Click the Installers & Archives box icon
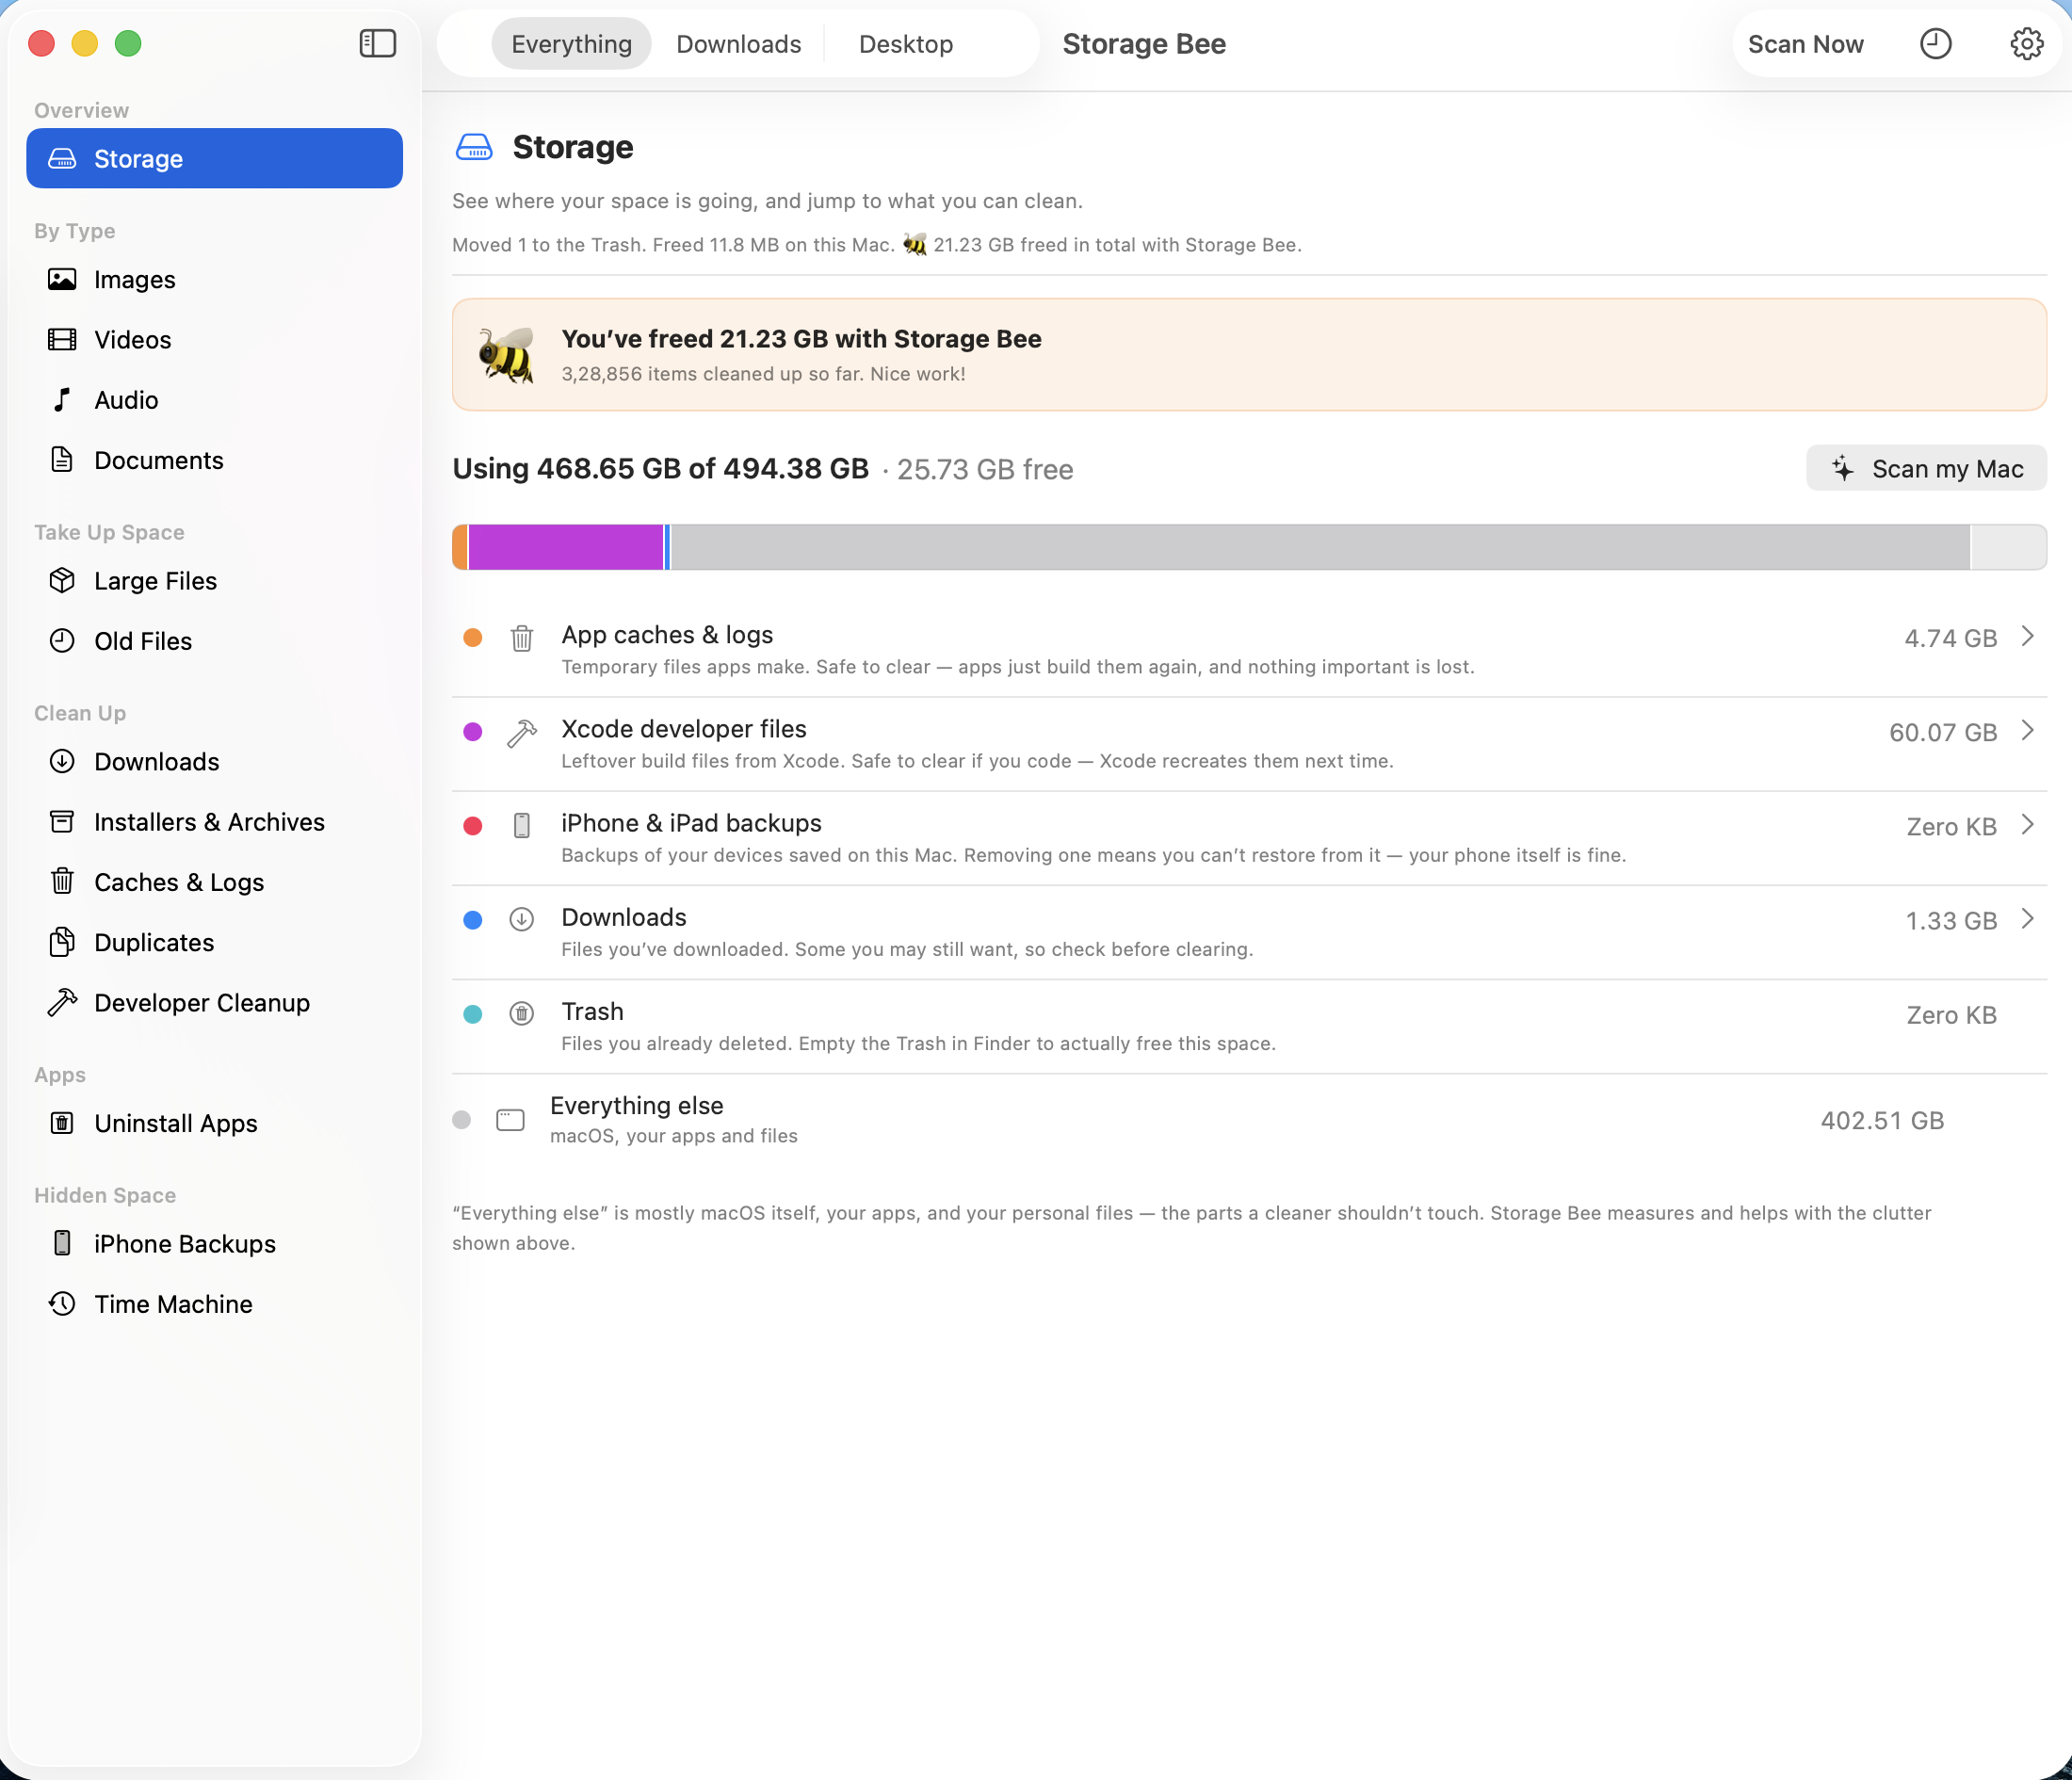 62,821
